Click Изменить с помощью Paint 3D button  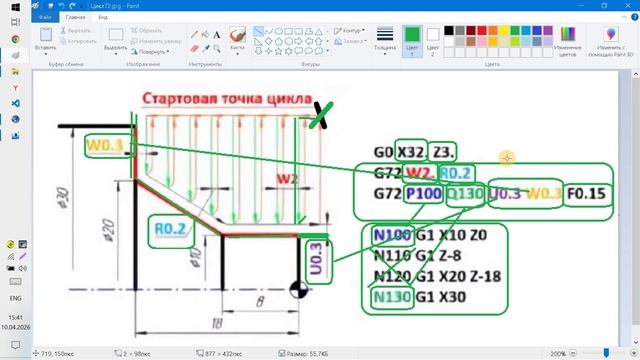611,41
